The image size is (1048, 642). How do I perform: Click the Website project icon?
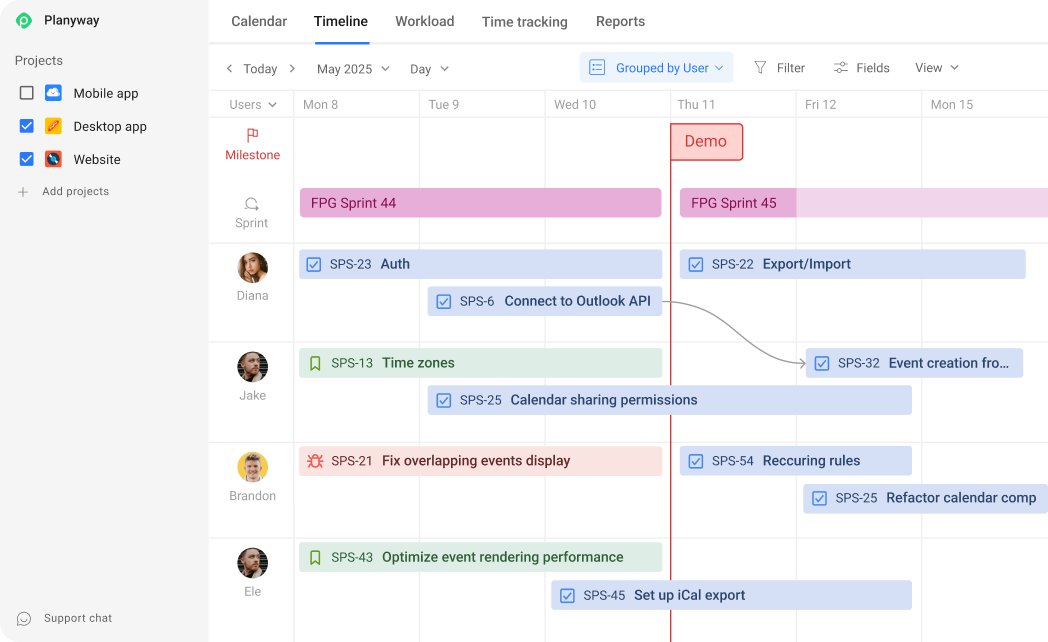(52, 159)
